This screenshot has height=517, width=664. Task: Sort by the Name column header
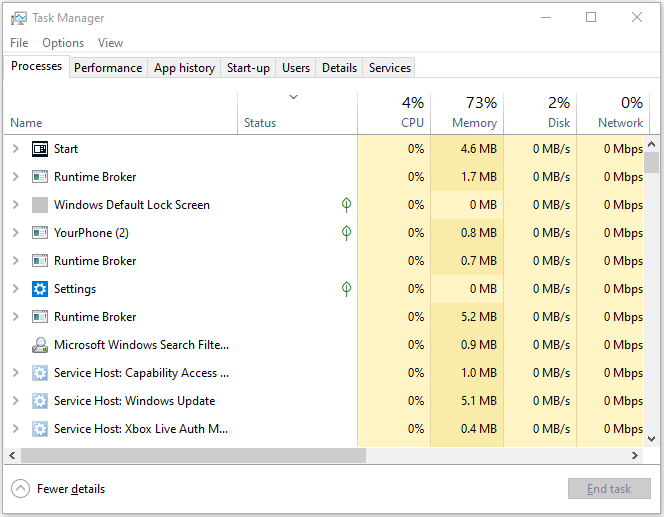121,113
